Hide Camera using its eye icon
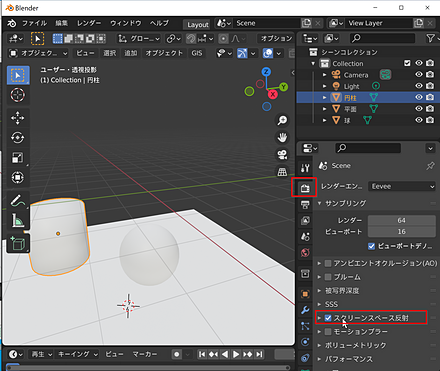This screenshot has width=440, height=371. 419,75
